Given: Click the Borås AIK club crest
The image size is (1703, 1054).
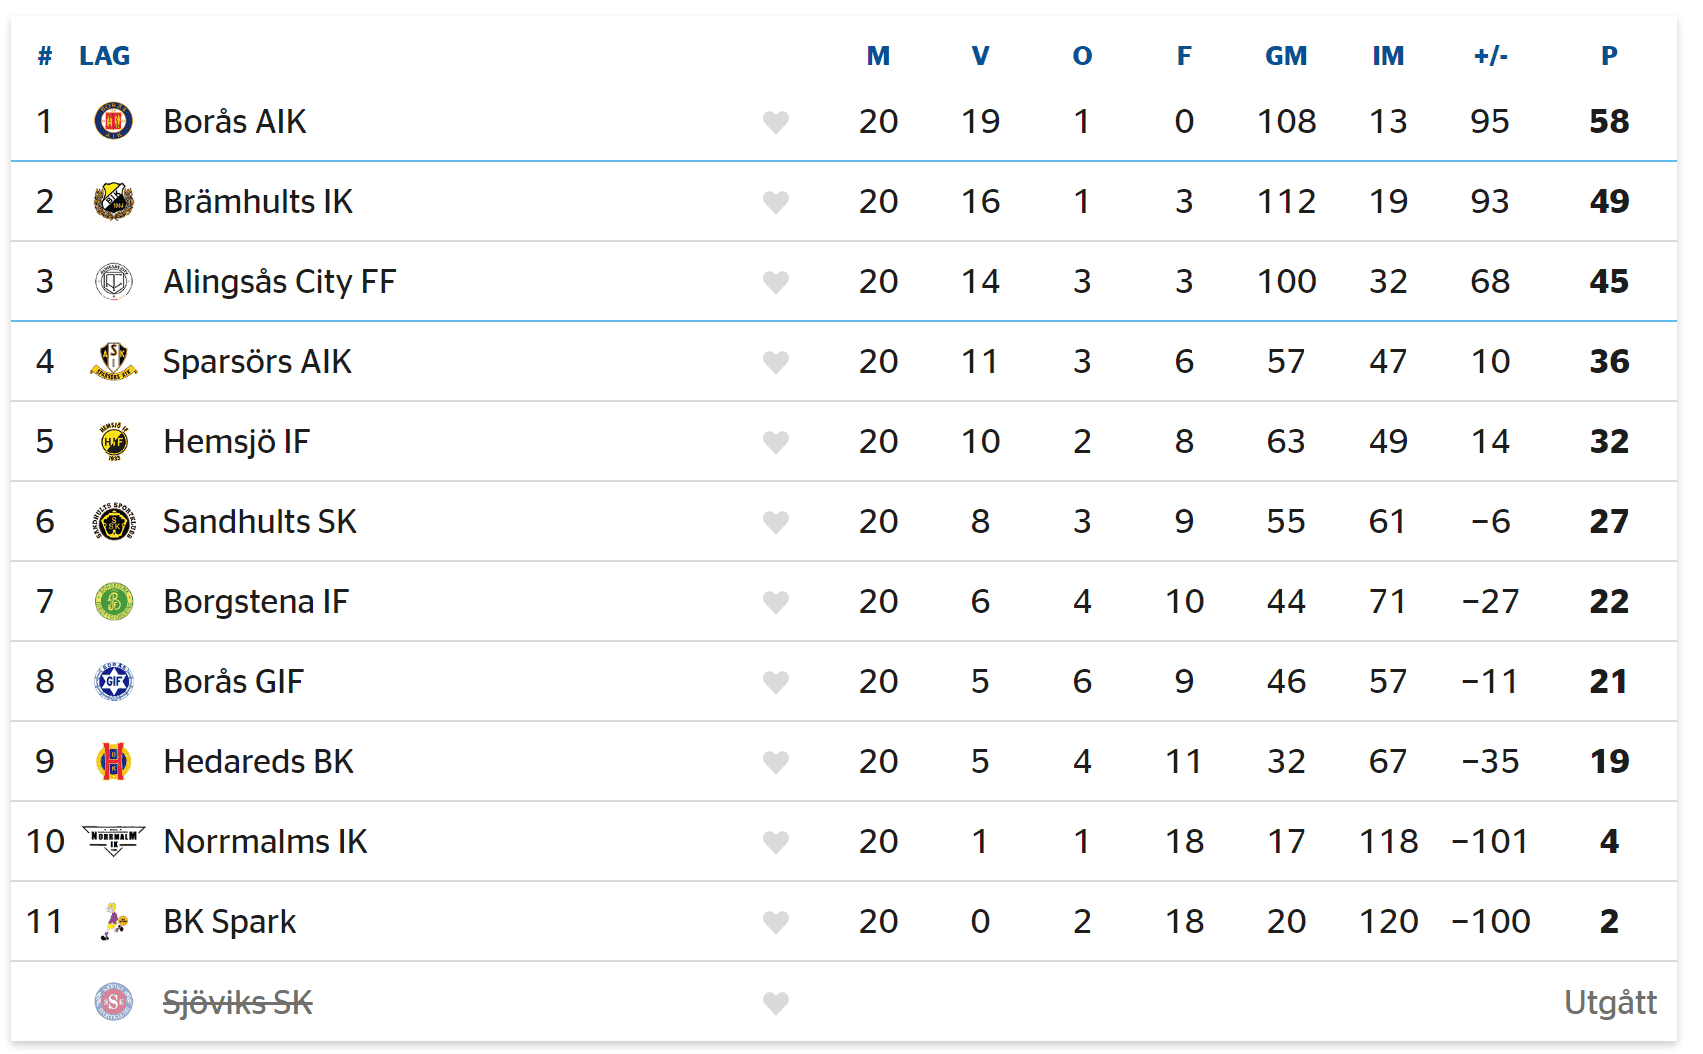Looking at the screenshot, I should pyautogui.click(x=113, y=121).
